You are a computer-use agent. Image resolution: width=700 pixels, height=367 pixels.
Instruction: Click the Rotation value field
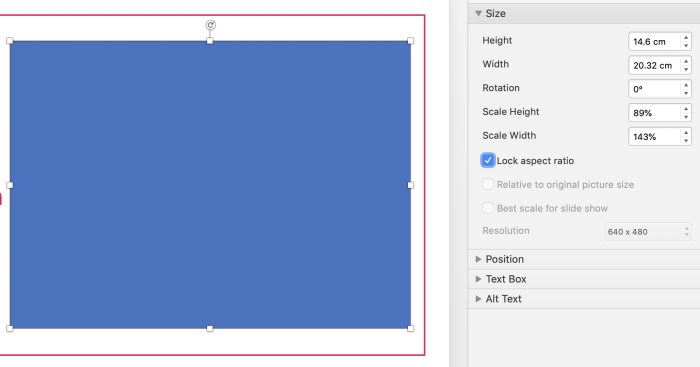(x=654, y=89)
